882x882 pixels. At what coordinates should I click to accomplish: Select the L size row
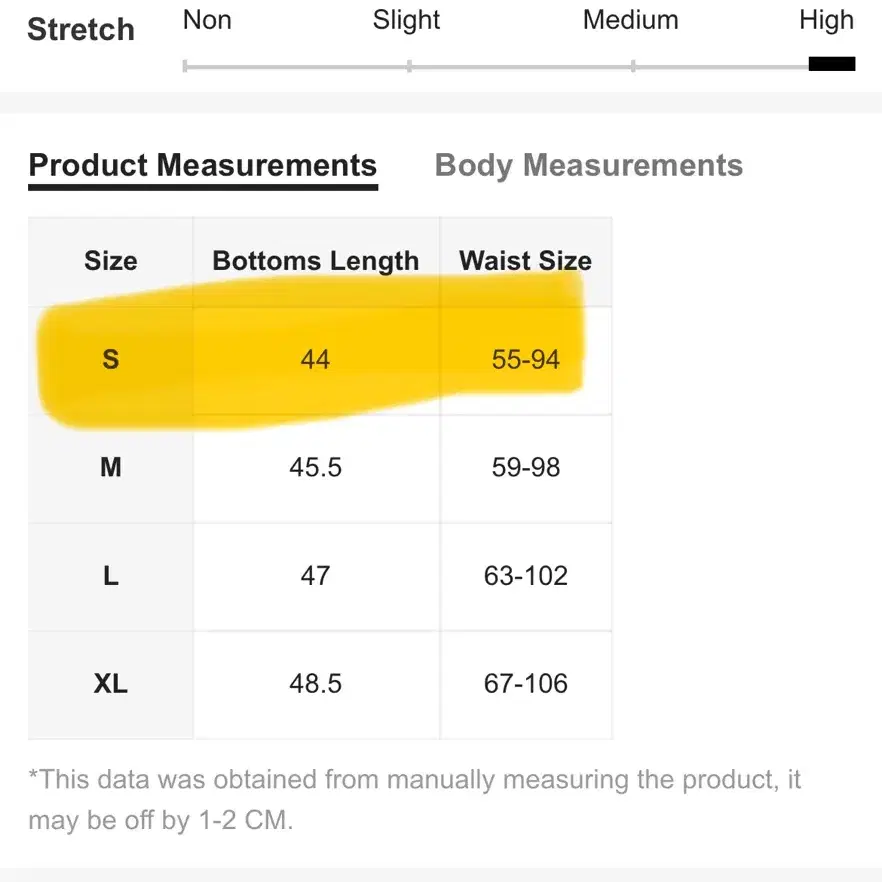click(x=320, y=577)
